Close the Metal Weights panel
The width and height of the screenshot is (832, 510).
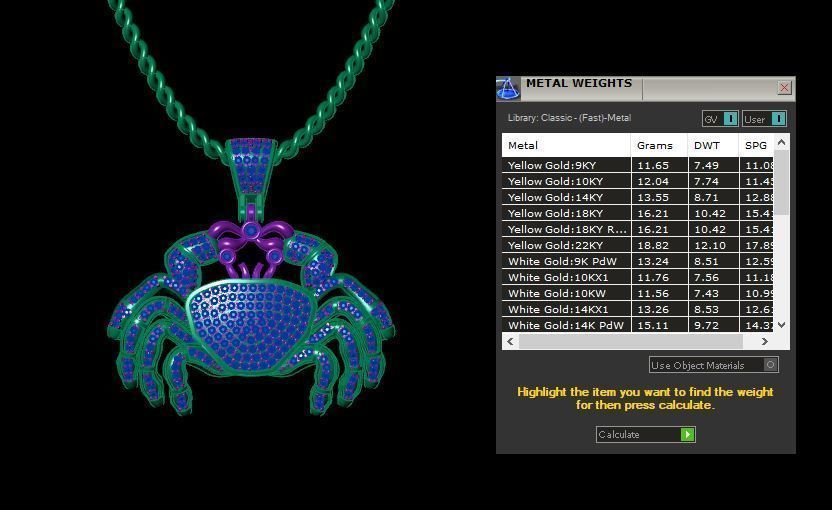(x=784, y=88)
